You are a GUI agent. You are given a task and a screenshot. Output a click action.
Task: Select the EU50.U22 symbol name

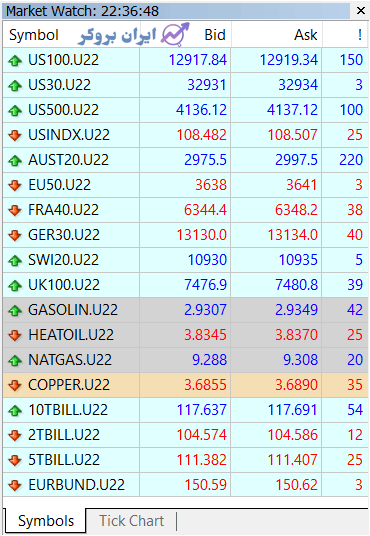coord(60,185)
